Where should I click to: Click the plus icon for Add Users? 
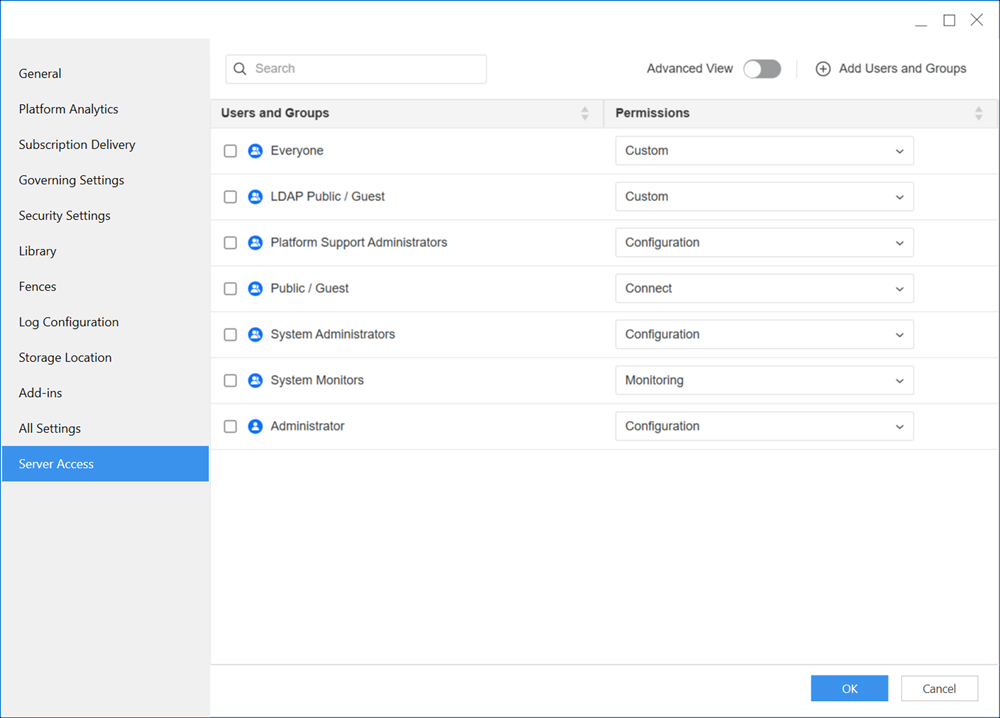click(823, 69)
